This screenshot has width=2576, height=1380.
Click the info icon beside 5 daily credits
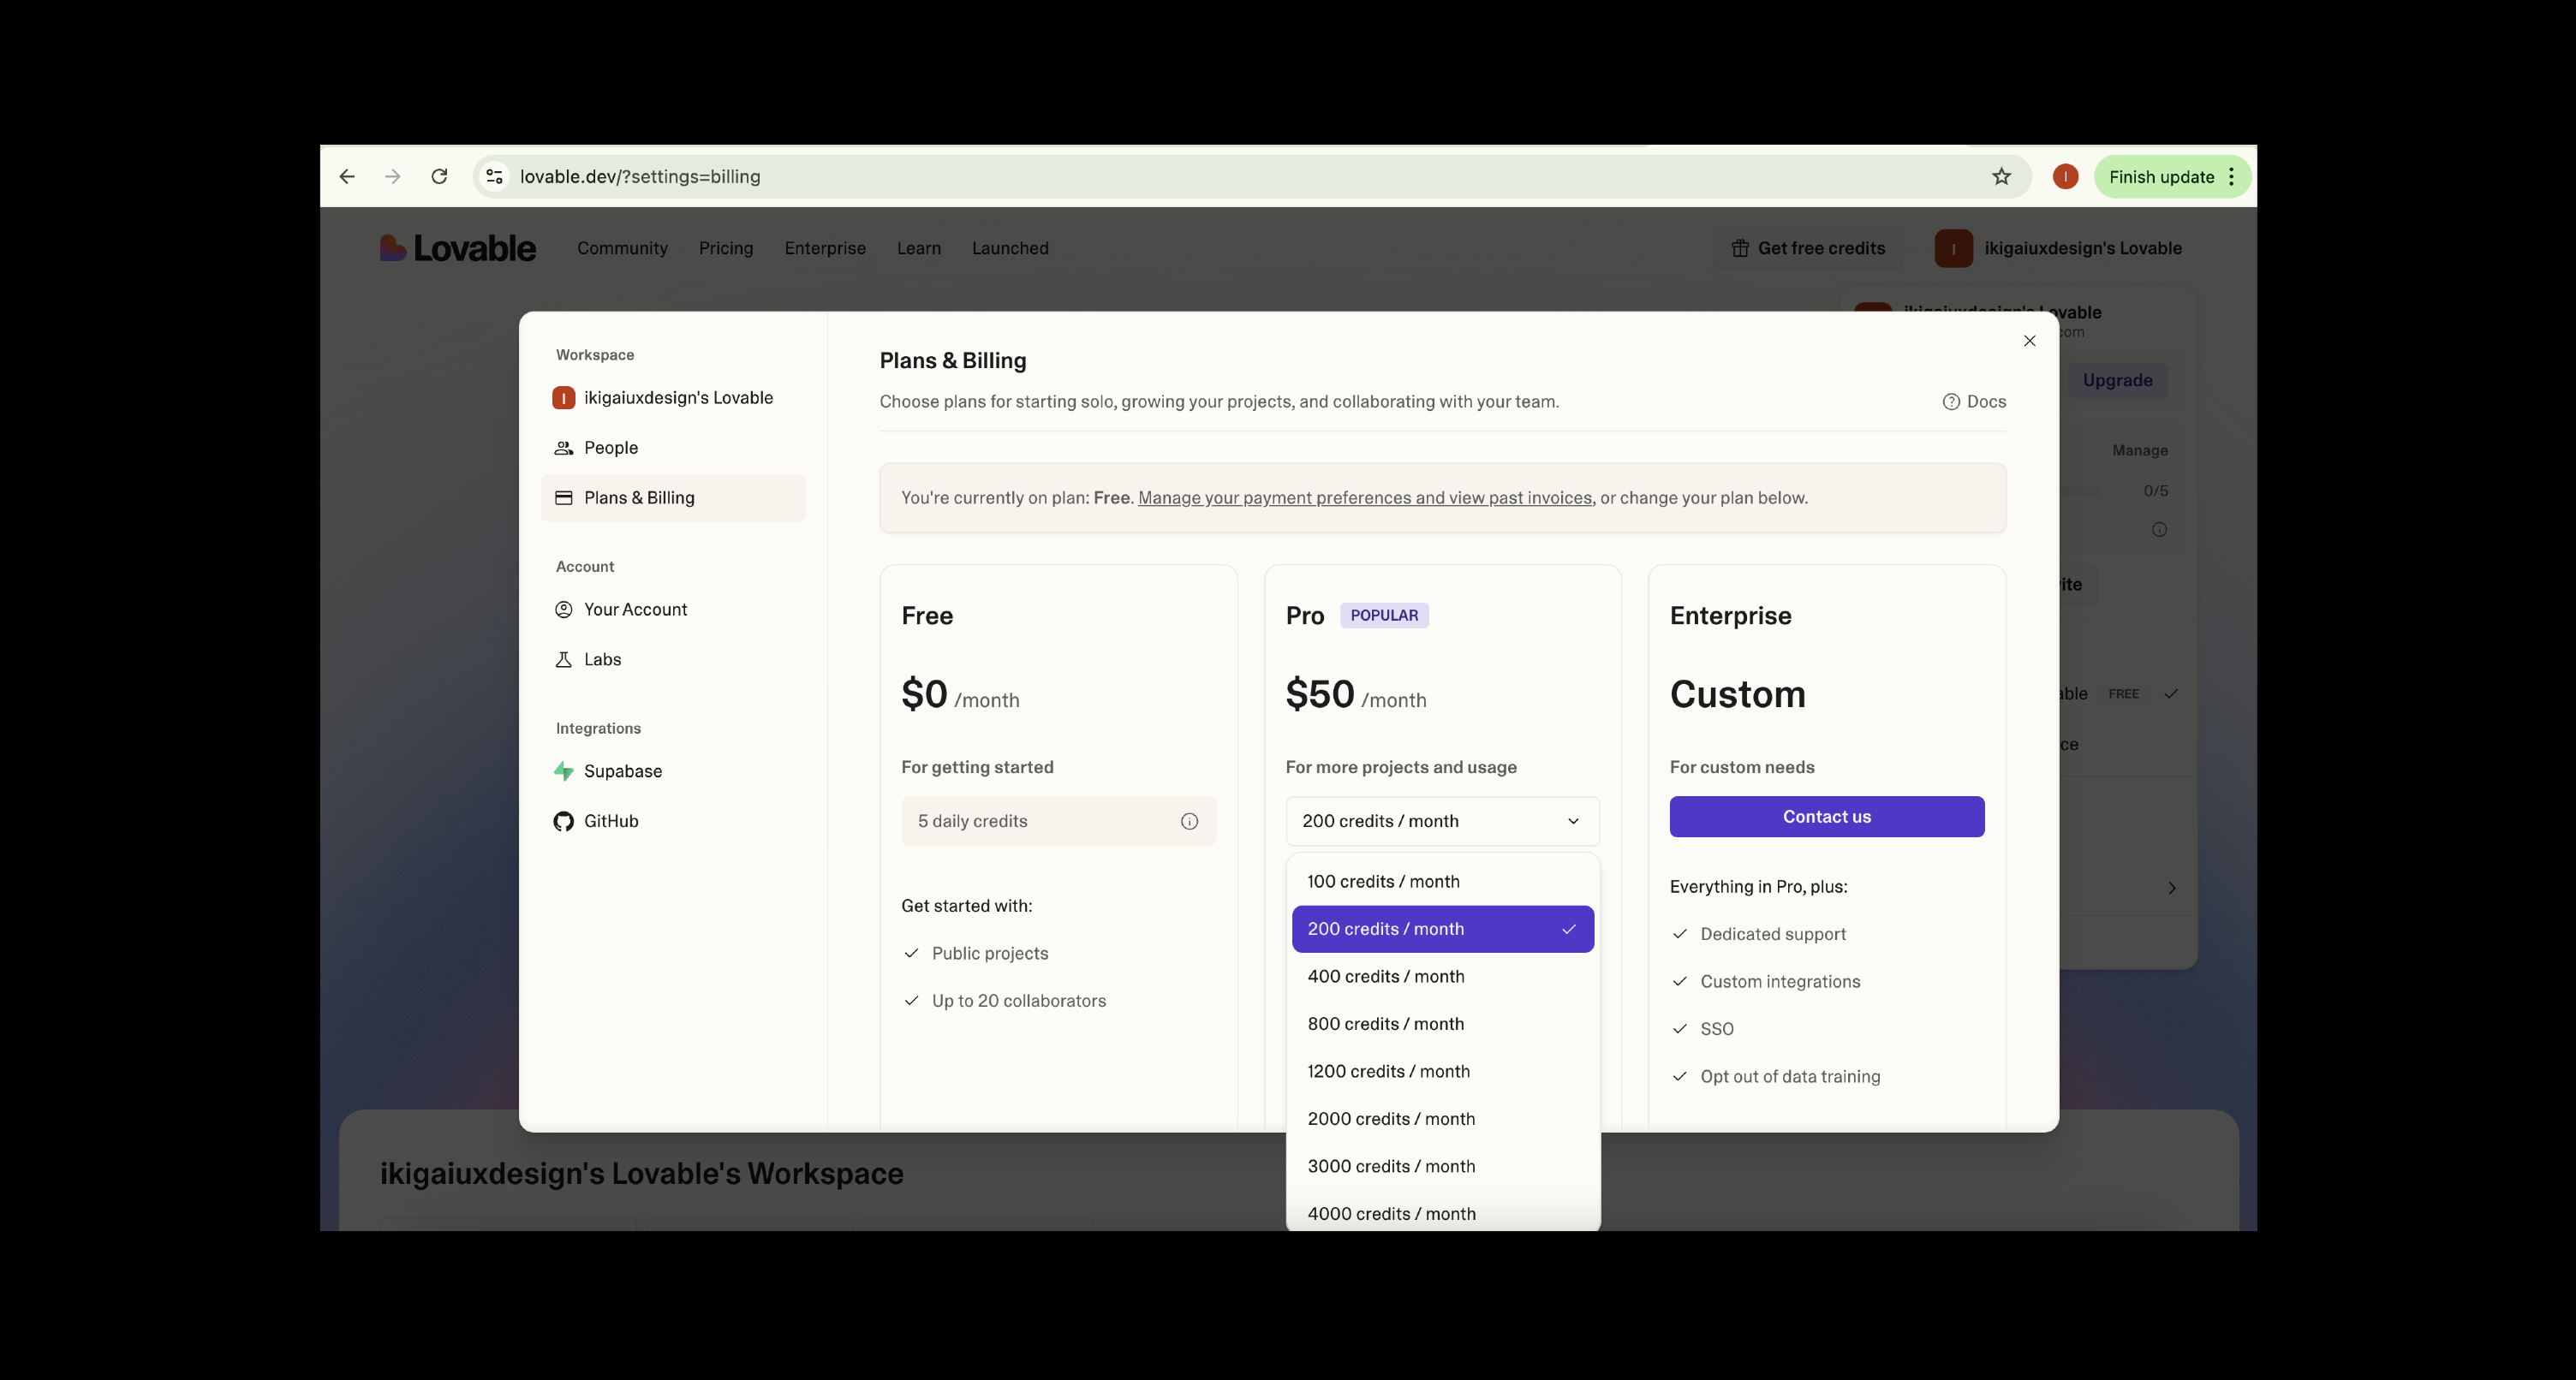(x=1189, y=821)
